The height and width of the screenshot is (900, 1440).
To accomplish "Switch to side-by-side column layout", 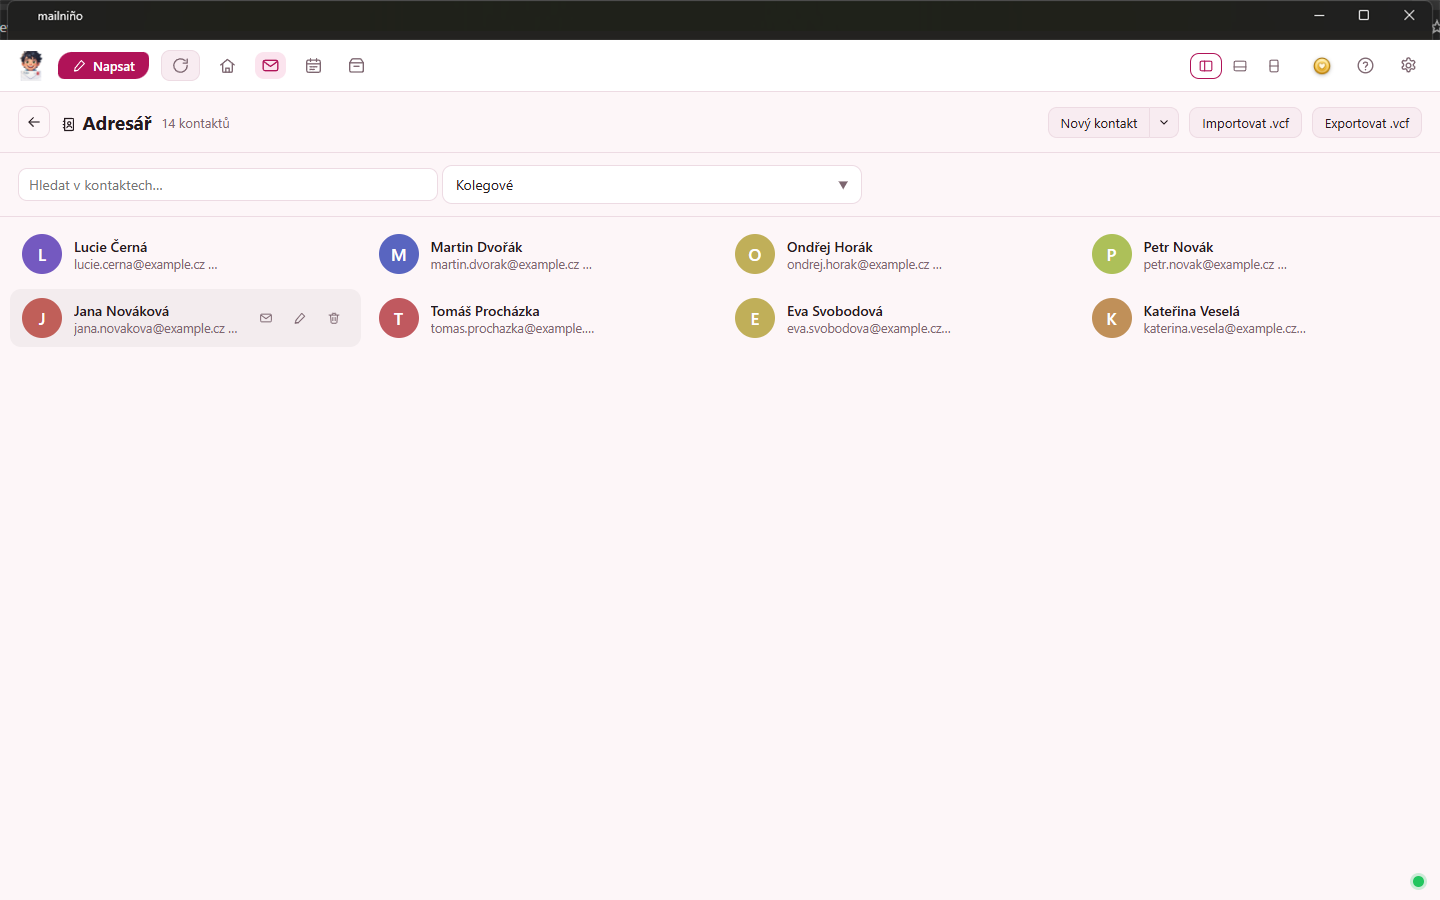I will click(1206, 66).
